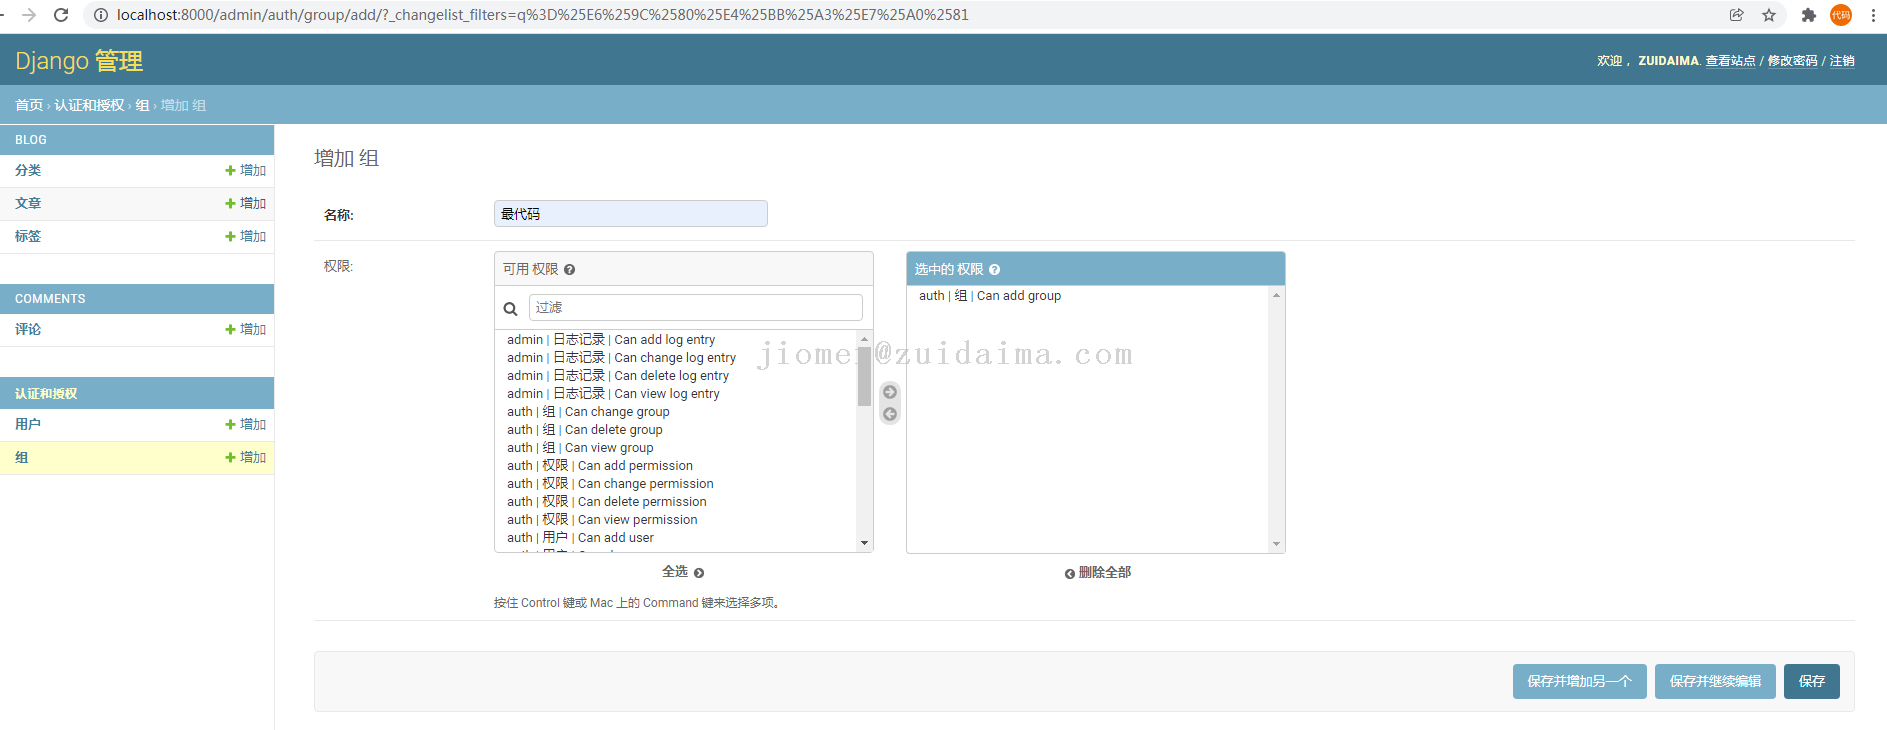Image resolution: width=1887 pixels, height=730 pixels.
Task: Open 标签 list in sidebar
Action: pos(28,237)
